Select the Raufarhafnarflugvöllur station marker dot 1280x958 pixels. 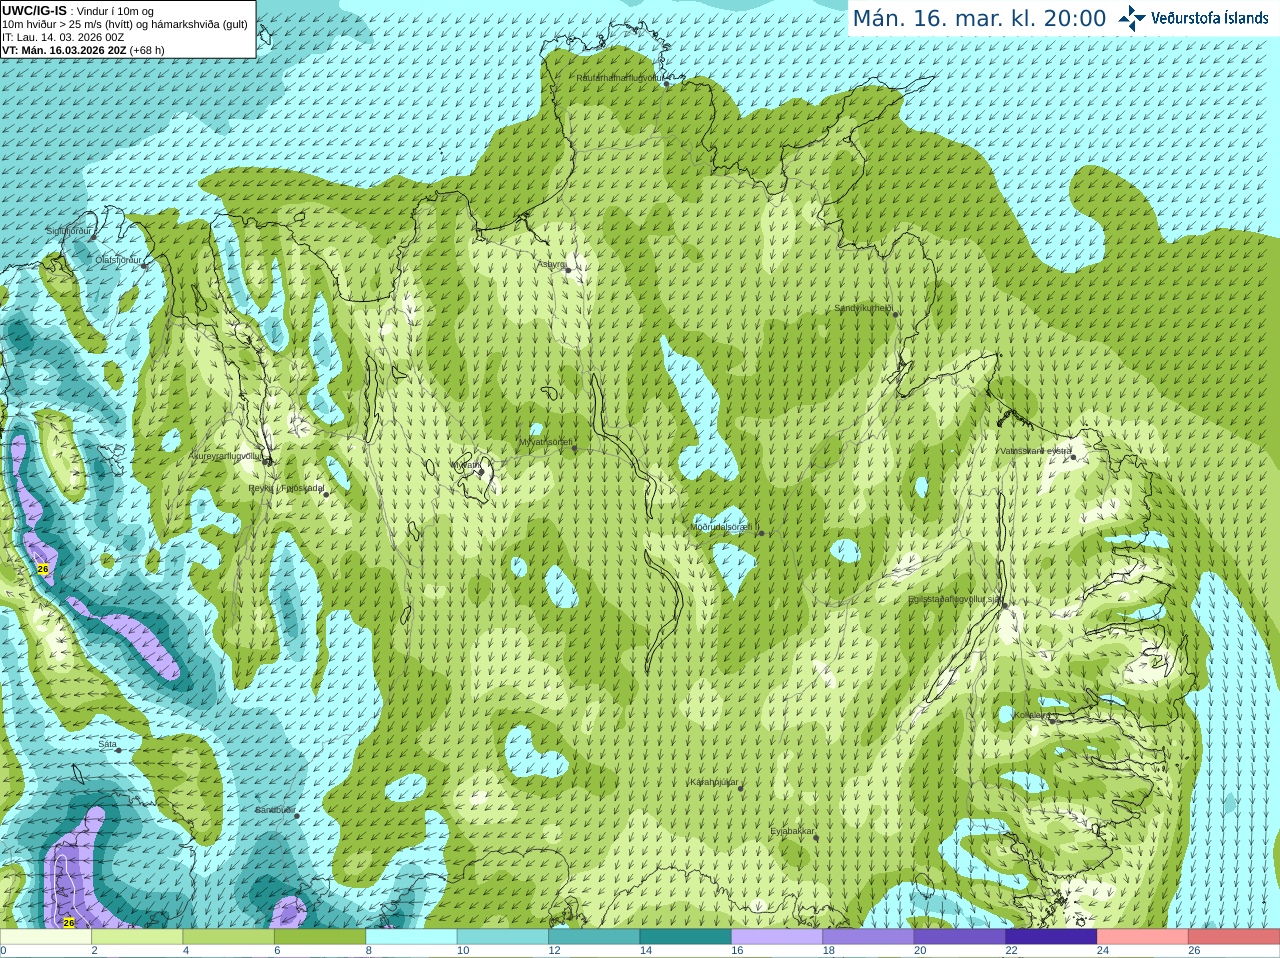pyautogui.click(x=667, y=84)
